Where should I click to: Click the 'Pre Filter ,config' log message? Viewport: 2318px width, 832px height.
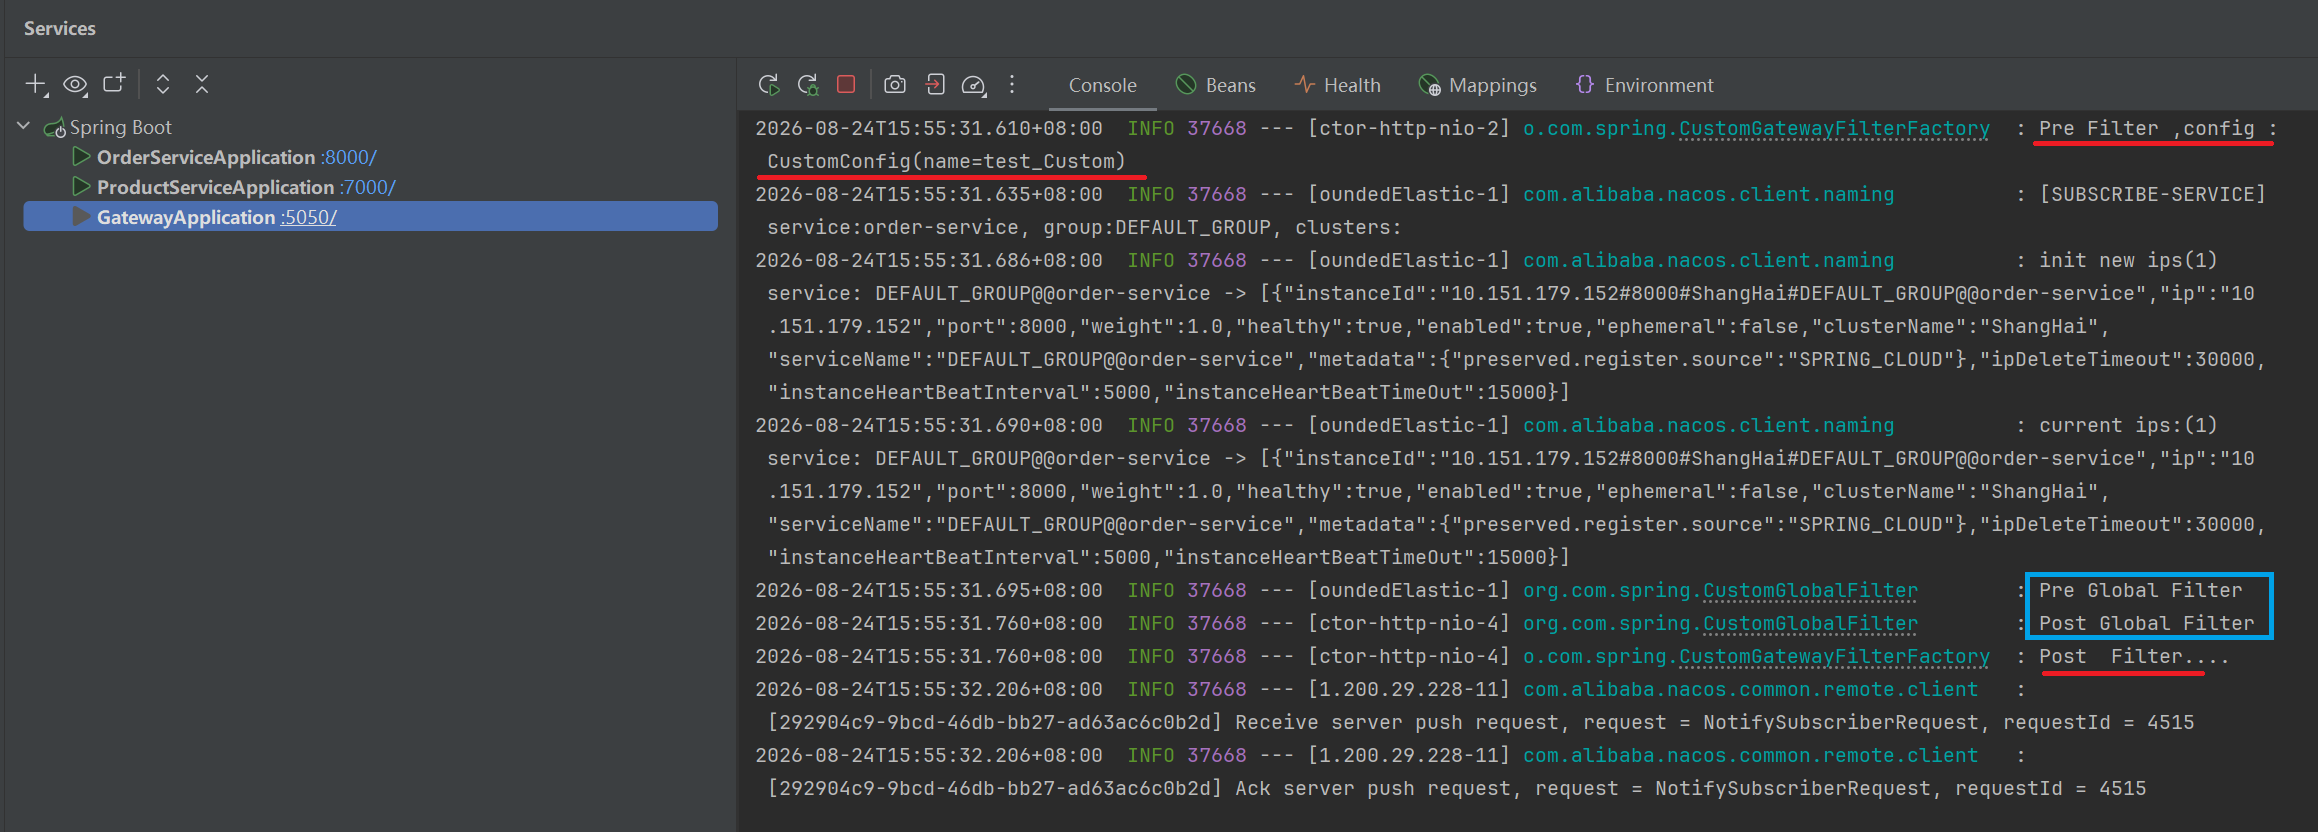[x=2146, y=128]
